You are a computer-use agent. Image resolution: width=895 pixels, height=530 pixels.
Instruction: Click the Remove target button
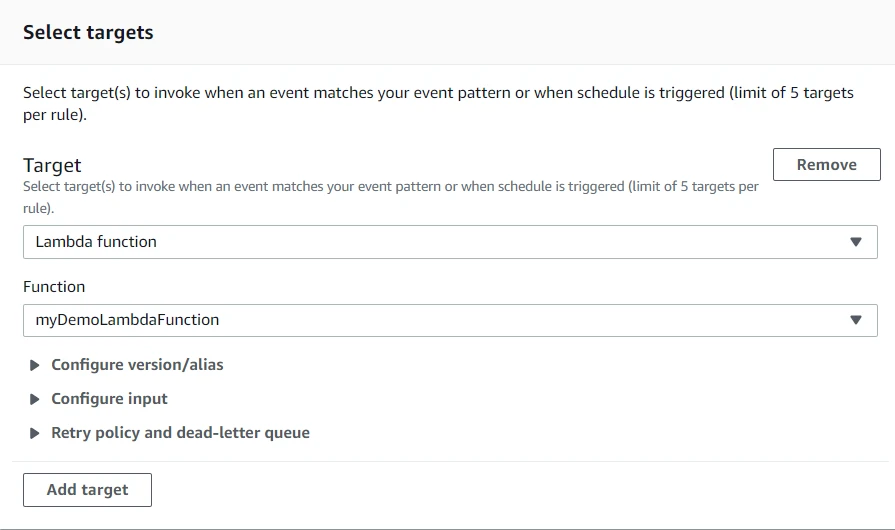(826, 165)
